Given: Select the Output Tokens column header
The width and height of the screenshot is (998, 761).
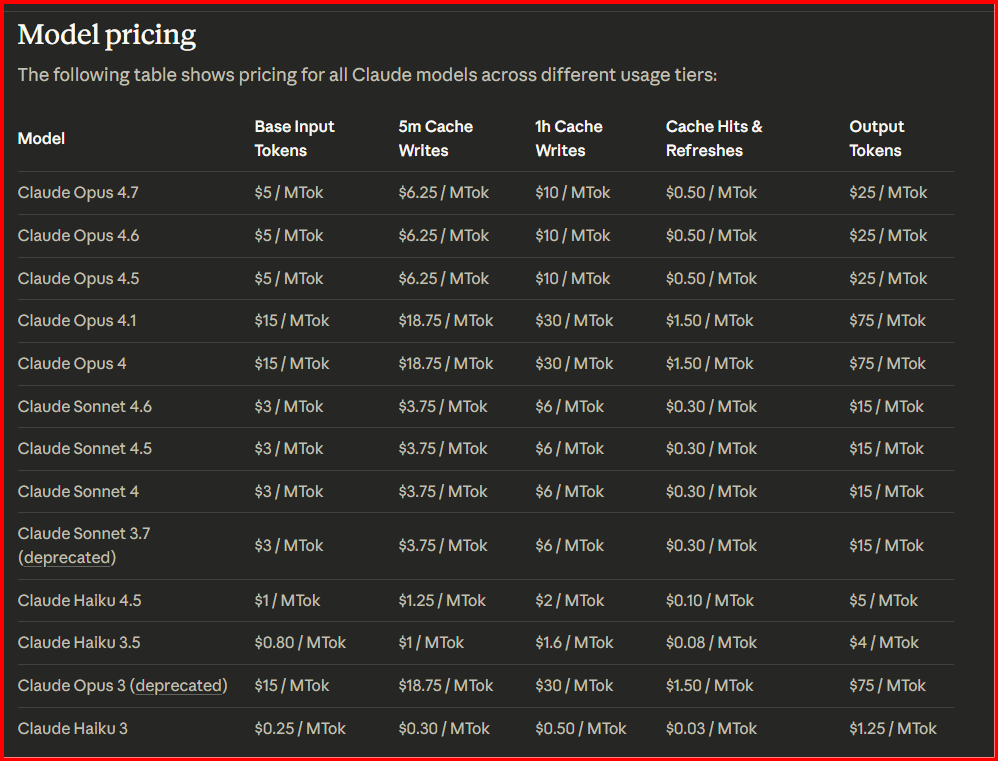Looking at the screenshot, I should (x=876, y=139).
